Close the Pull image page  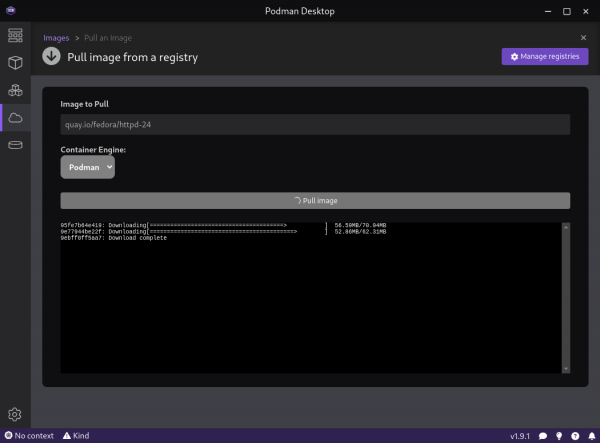[583, 37]
